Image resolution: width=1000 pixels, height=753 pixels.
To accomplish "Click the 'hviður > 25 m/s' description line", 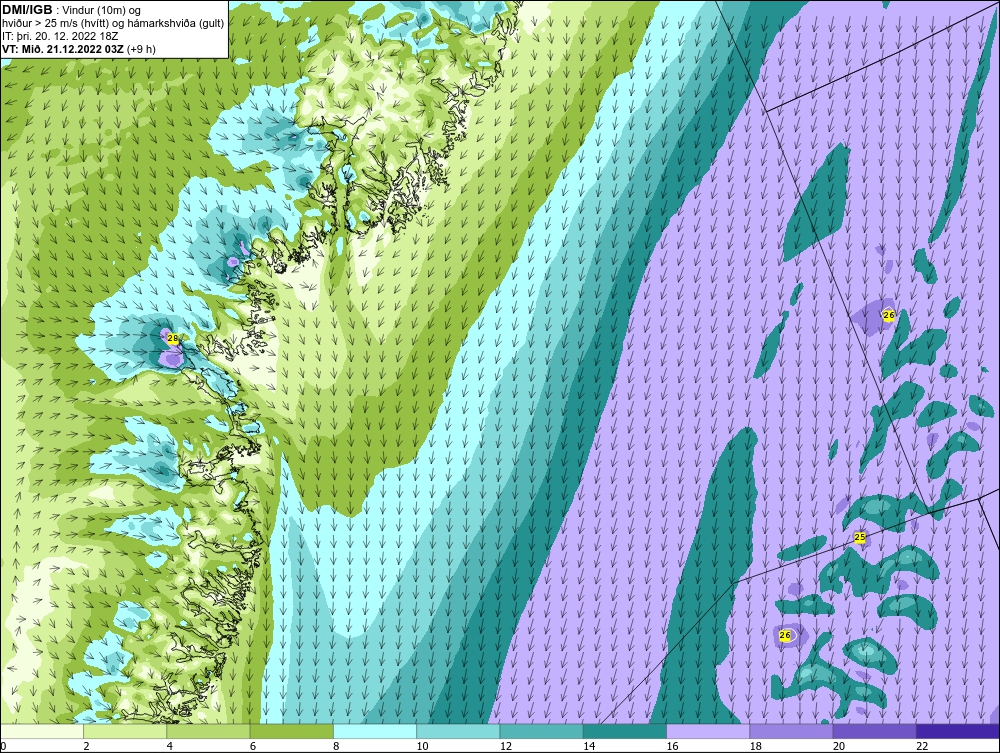I will click(x=114, y=23).
